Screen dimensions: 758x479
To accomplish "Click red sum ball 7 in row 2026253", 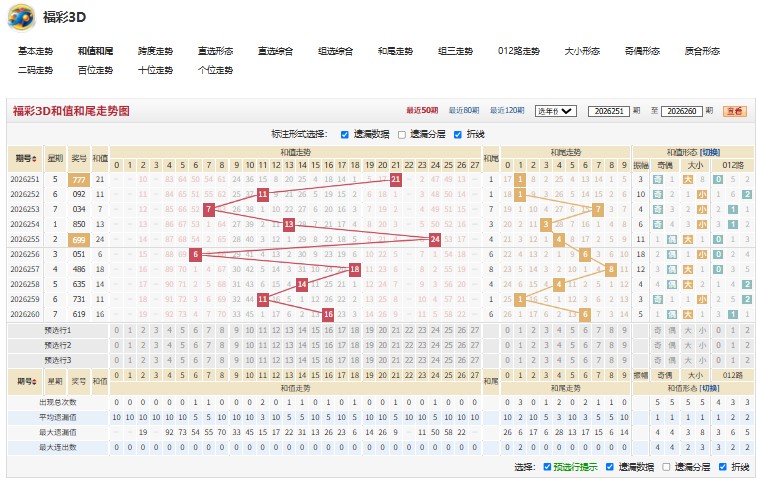I will (208, 209).
